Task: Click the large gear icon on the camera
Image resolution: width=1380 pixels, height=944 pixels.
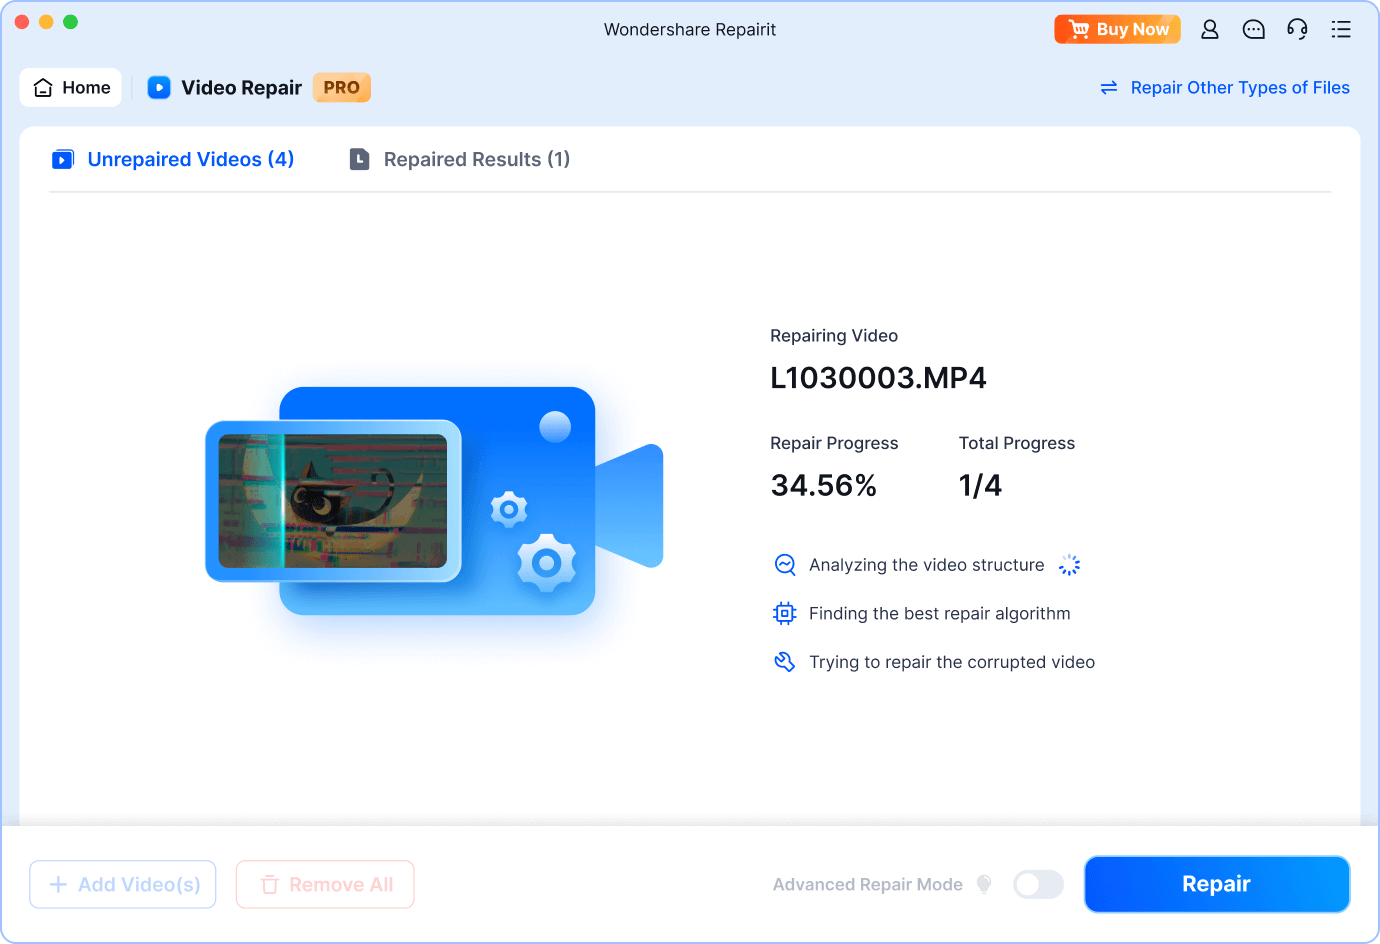Action: coord(546,563)
